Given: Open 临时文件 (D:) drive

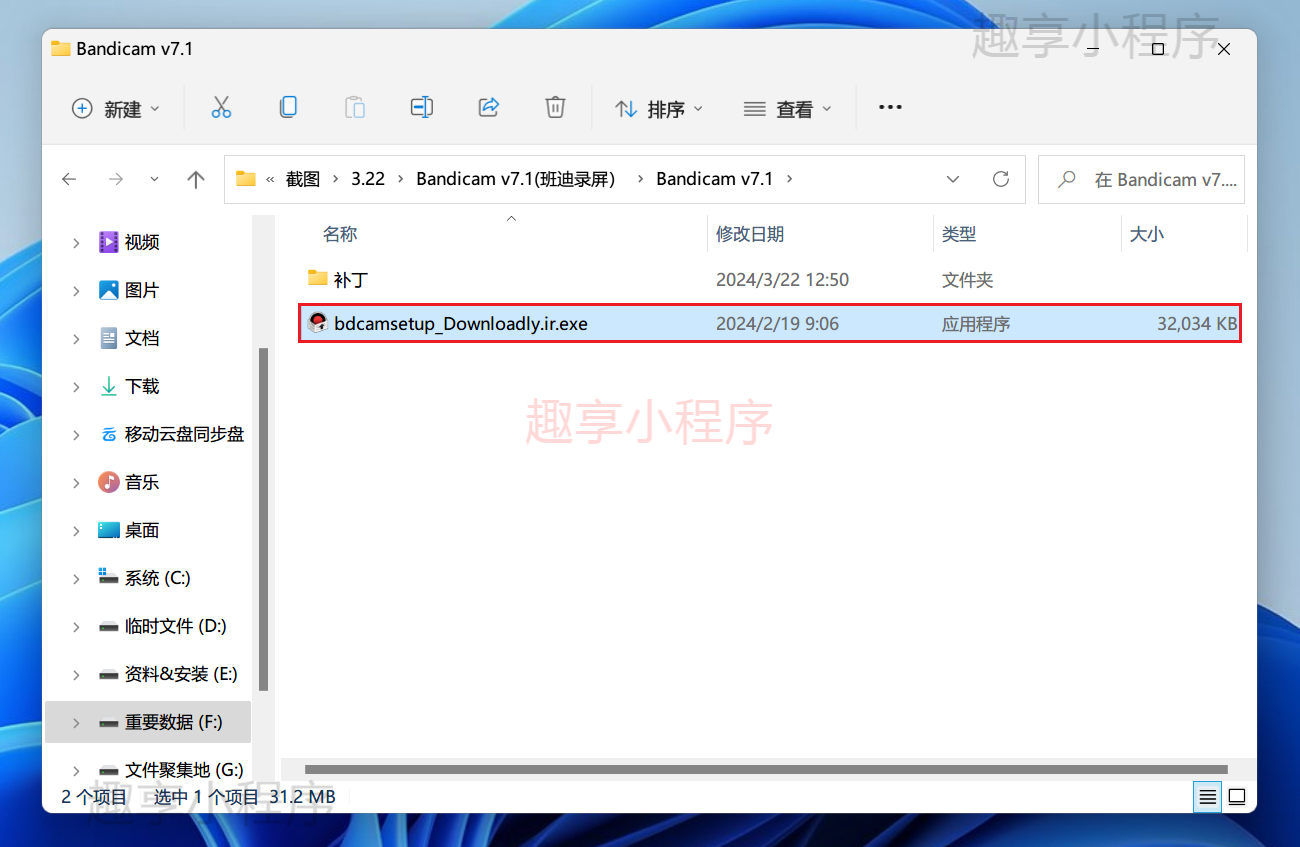Looking at the screenshot, I should click(176, 626).
